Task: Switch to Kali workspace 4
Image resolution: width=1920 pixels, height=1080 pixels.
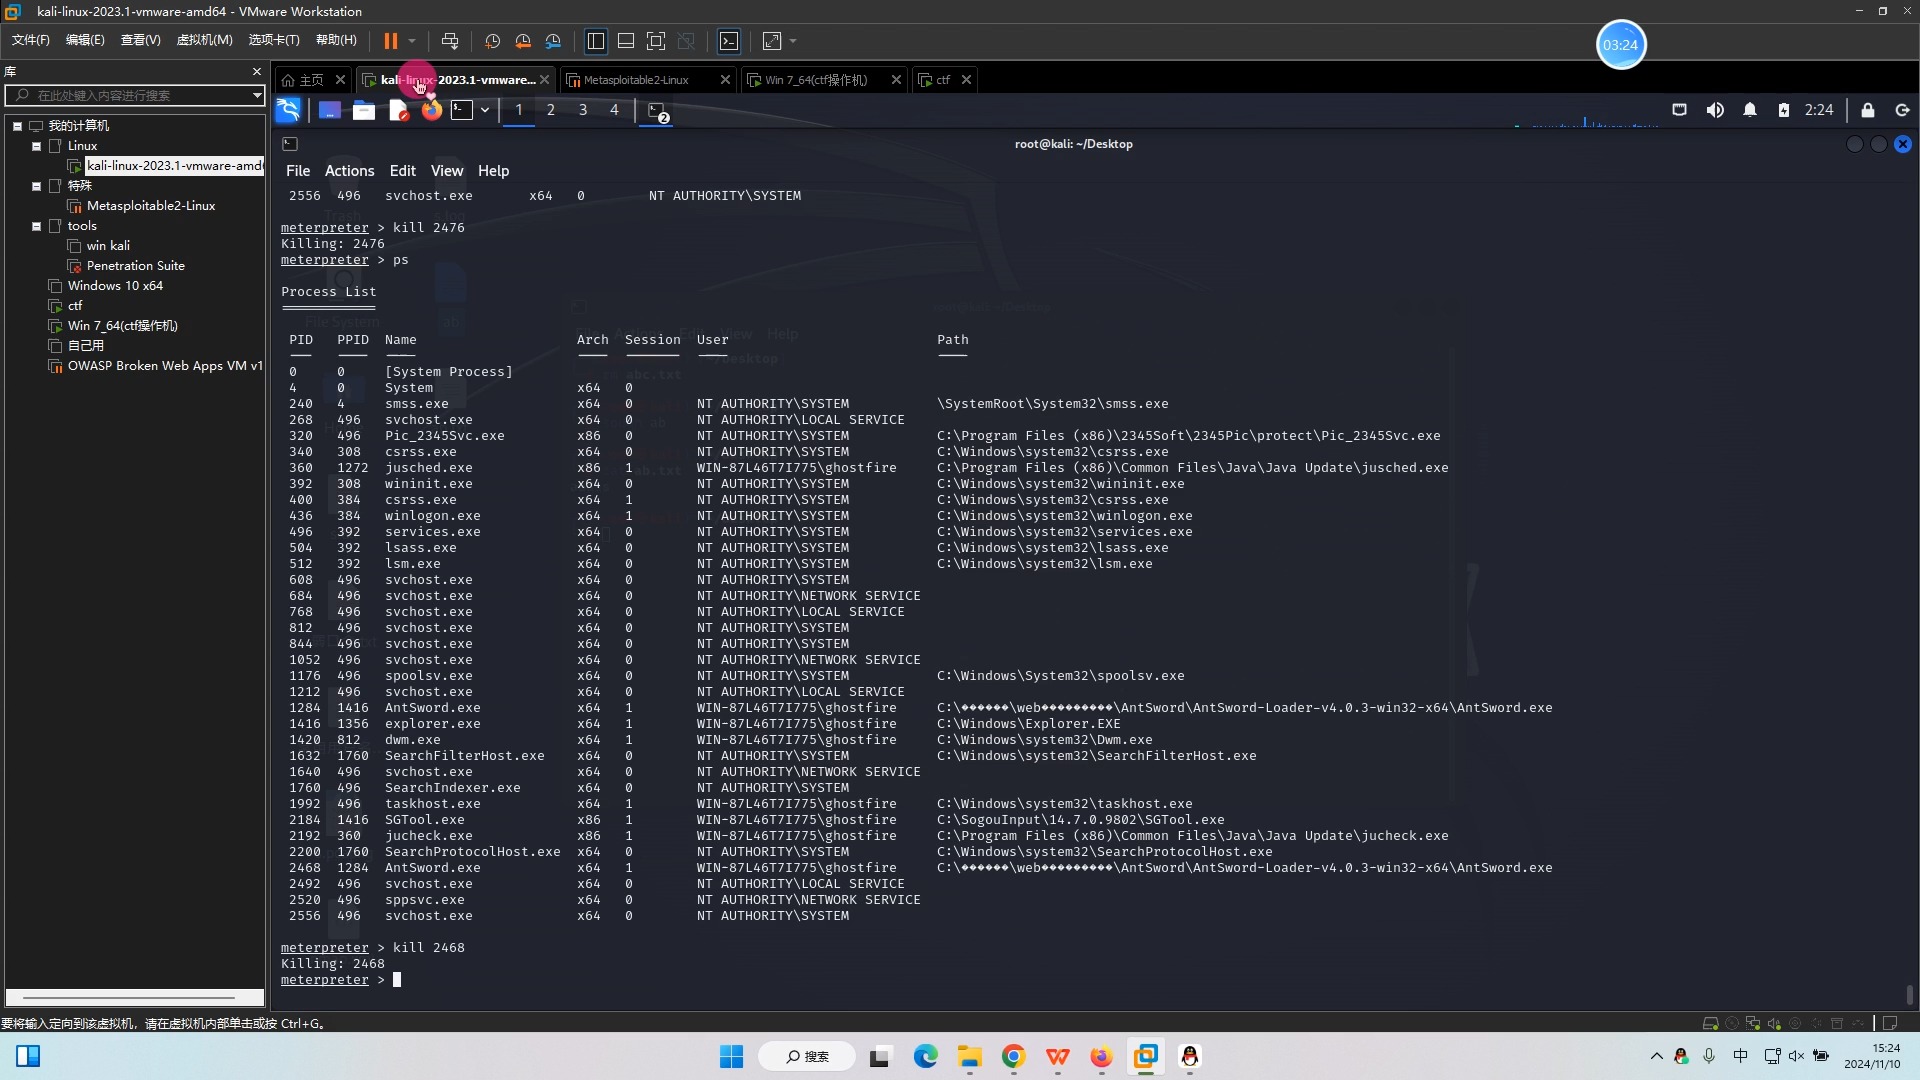Action: [x=614, y=110]
